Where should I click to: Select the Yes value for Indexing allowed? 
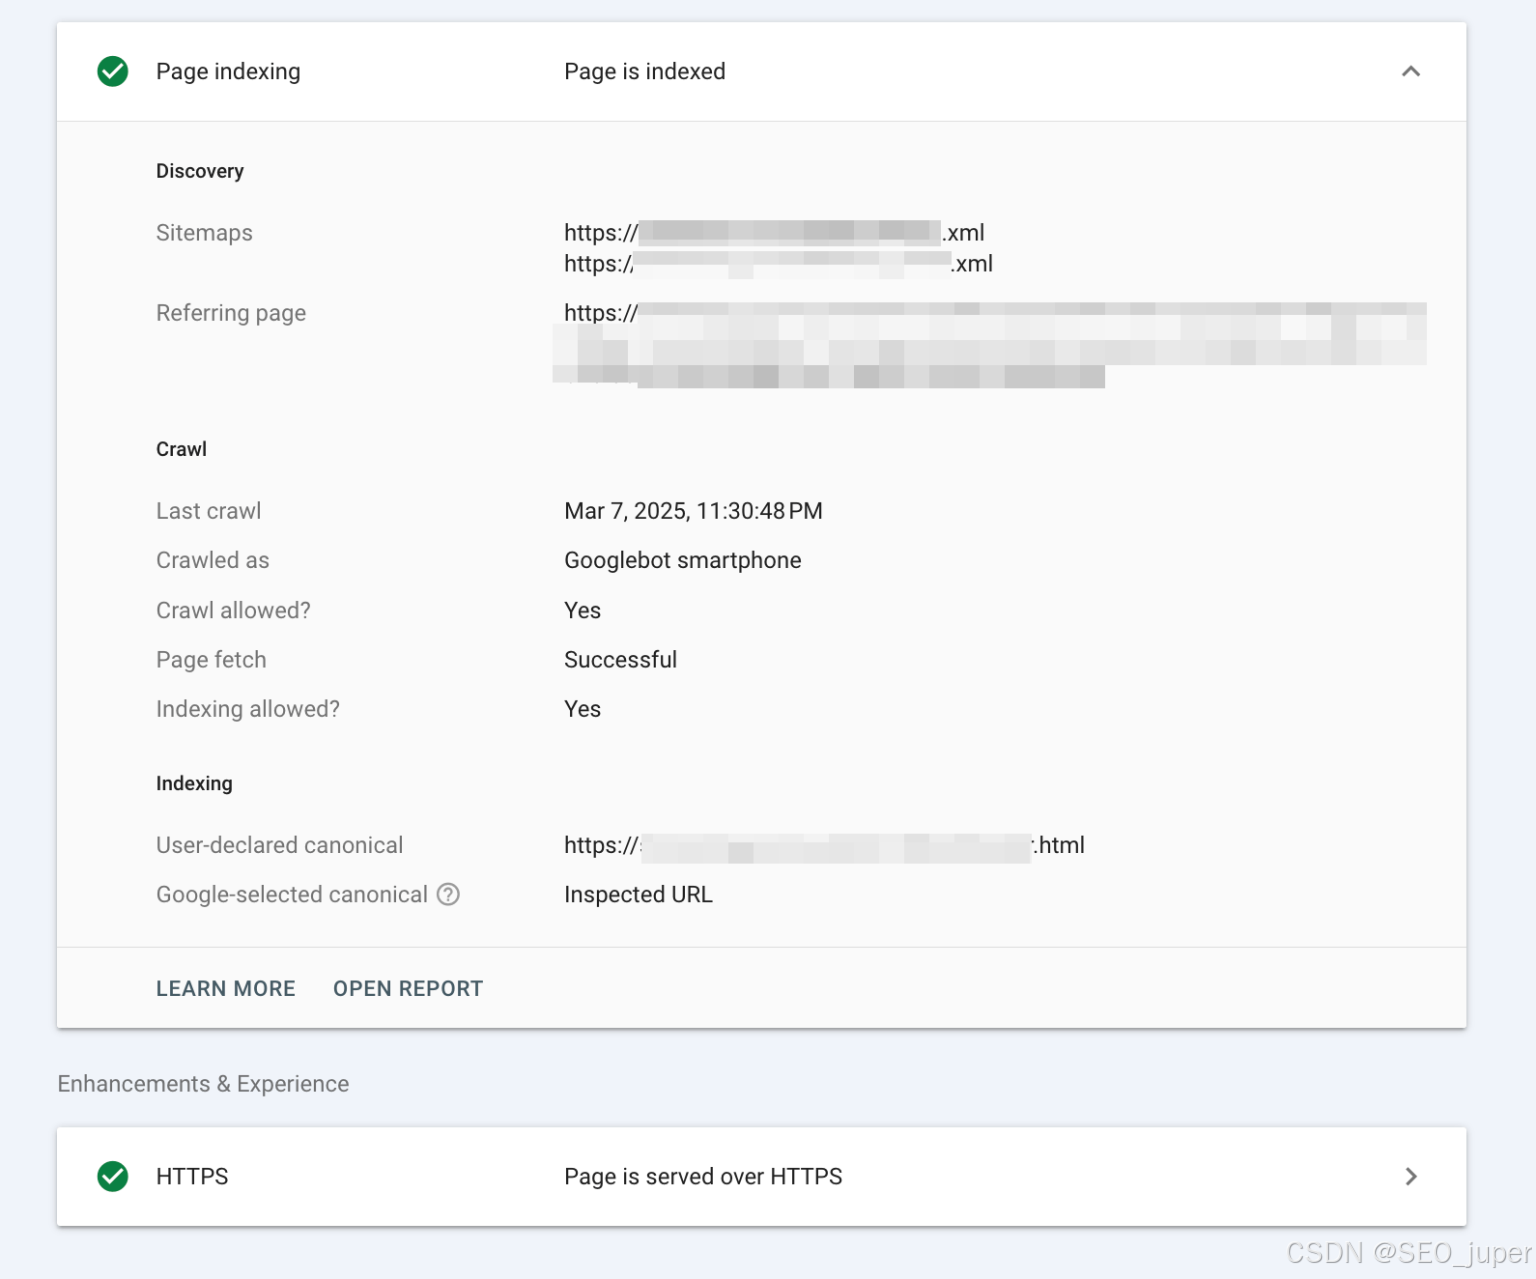(x=582, y=709)
